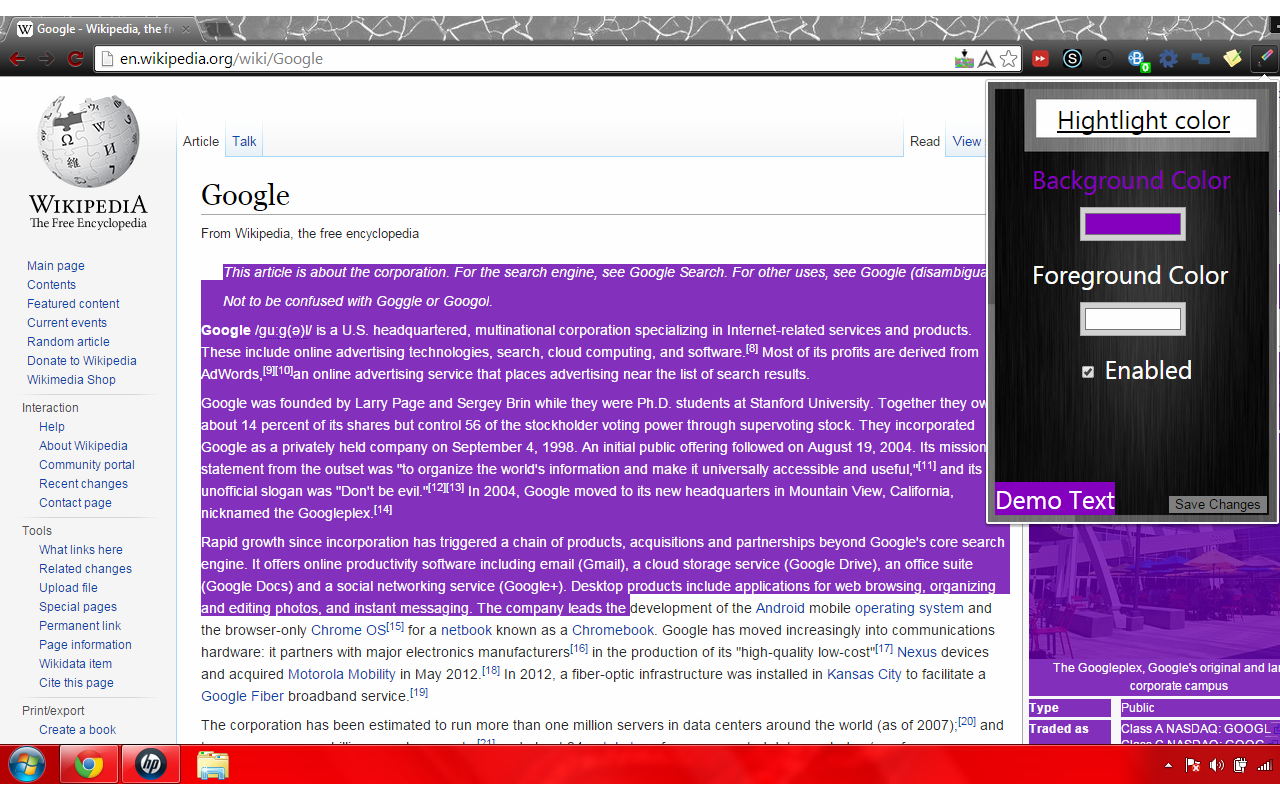Open Create a book link
Viewport: 1280px width, 800px height.
77,730
